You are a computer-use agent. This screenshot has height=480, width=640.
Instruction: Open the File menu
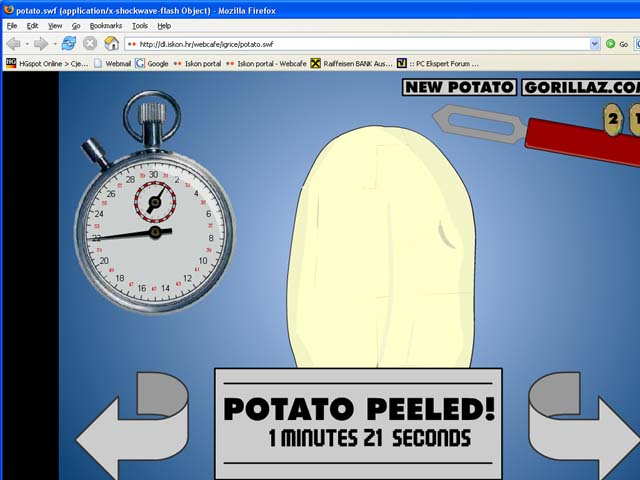(12, 25)
